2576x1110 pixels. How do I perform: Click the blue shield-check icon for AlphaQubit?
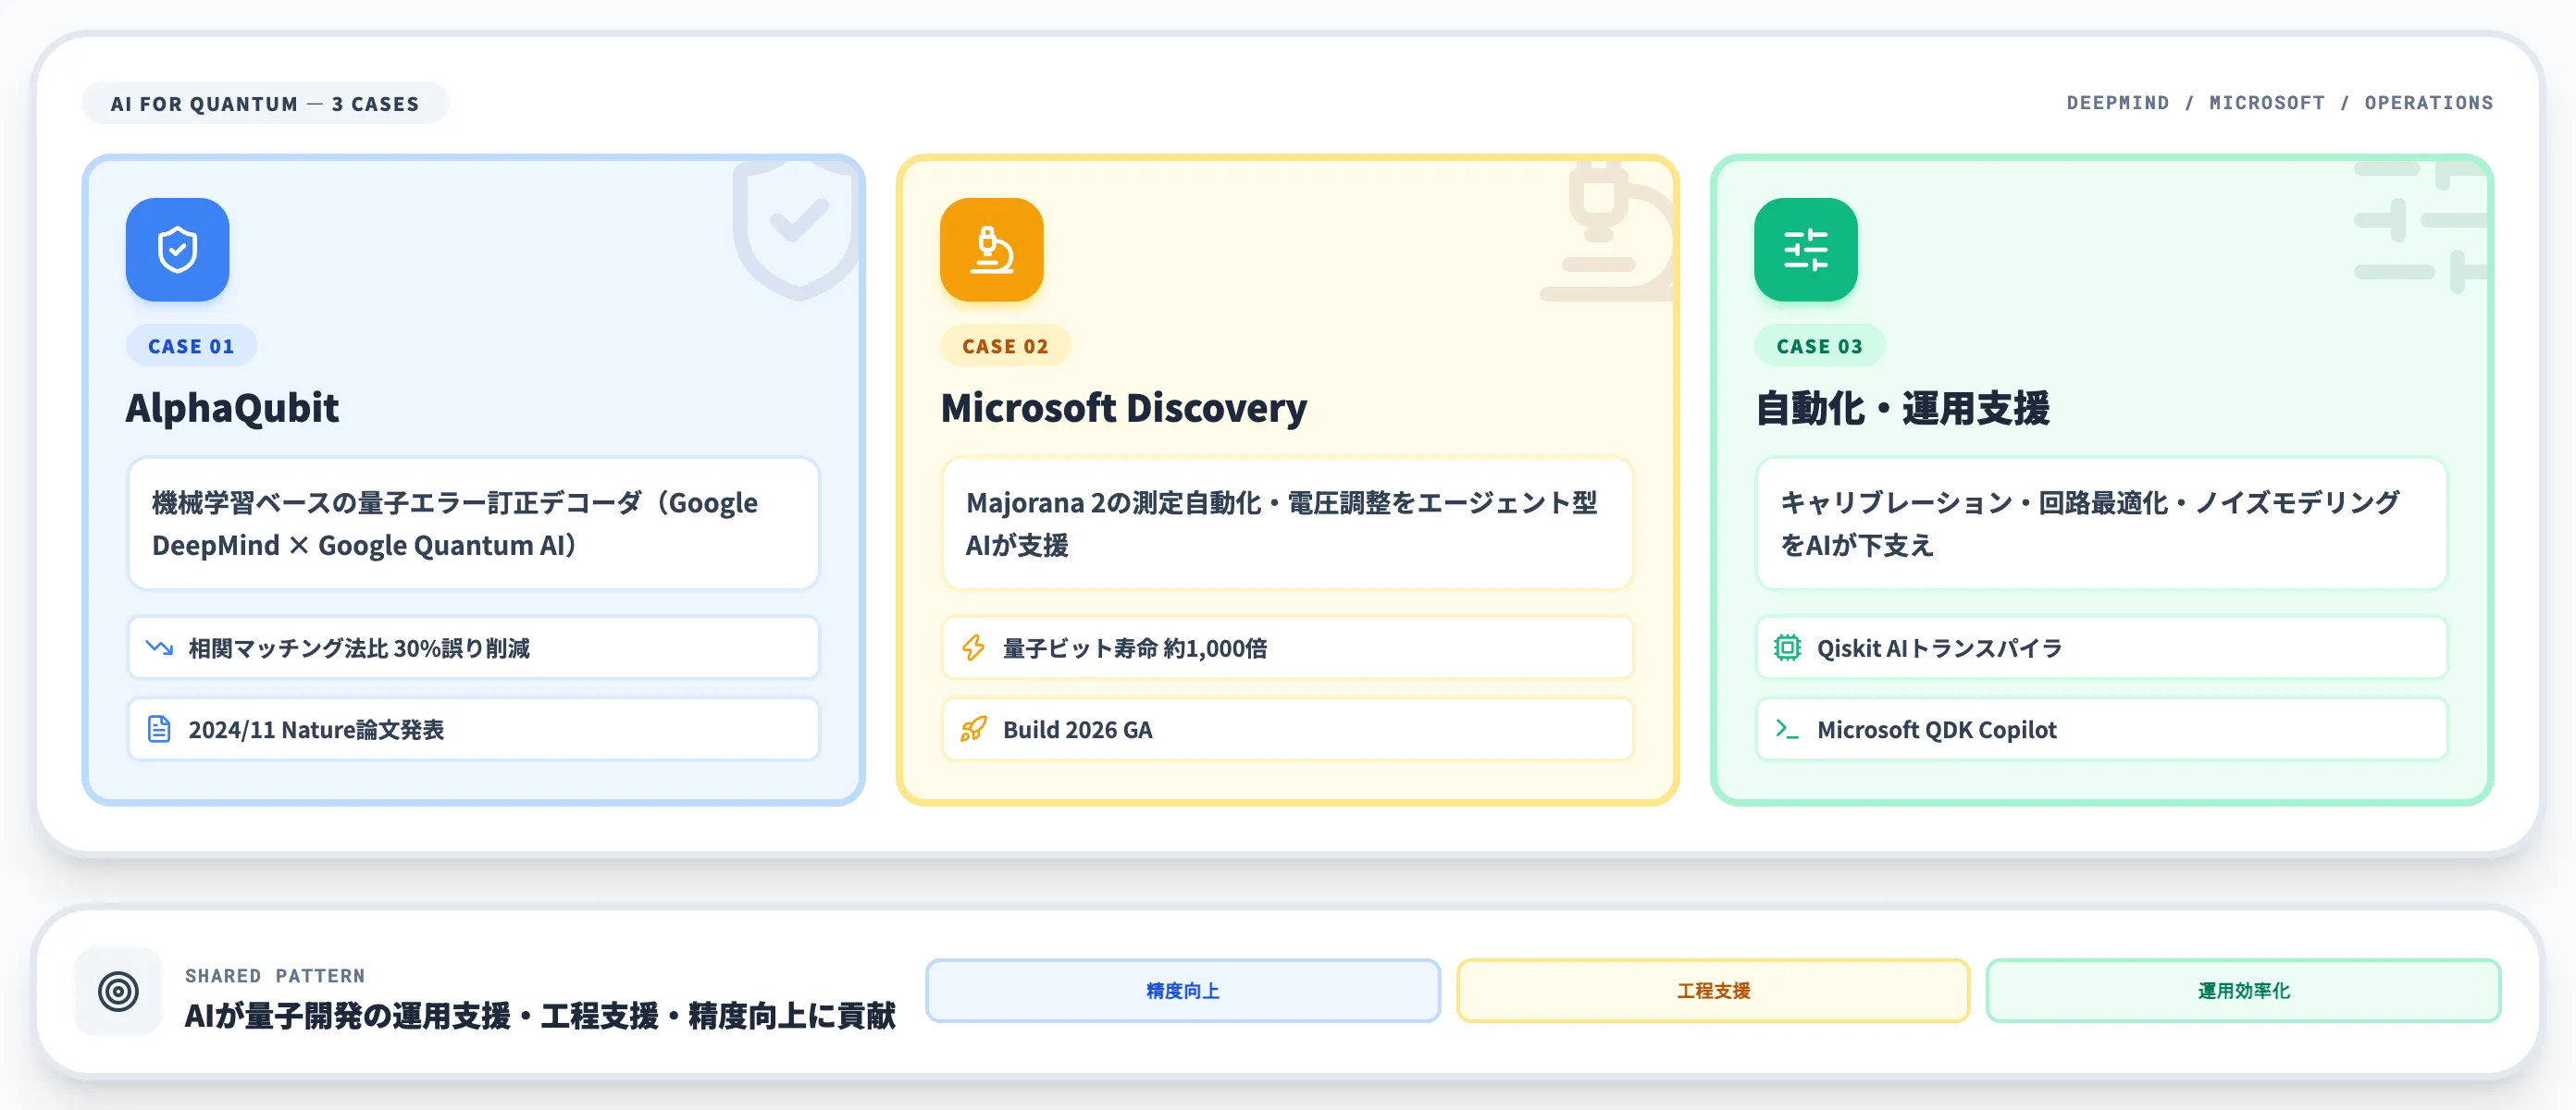click(177, 250)
